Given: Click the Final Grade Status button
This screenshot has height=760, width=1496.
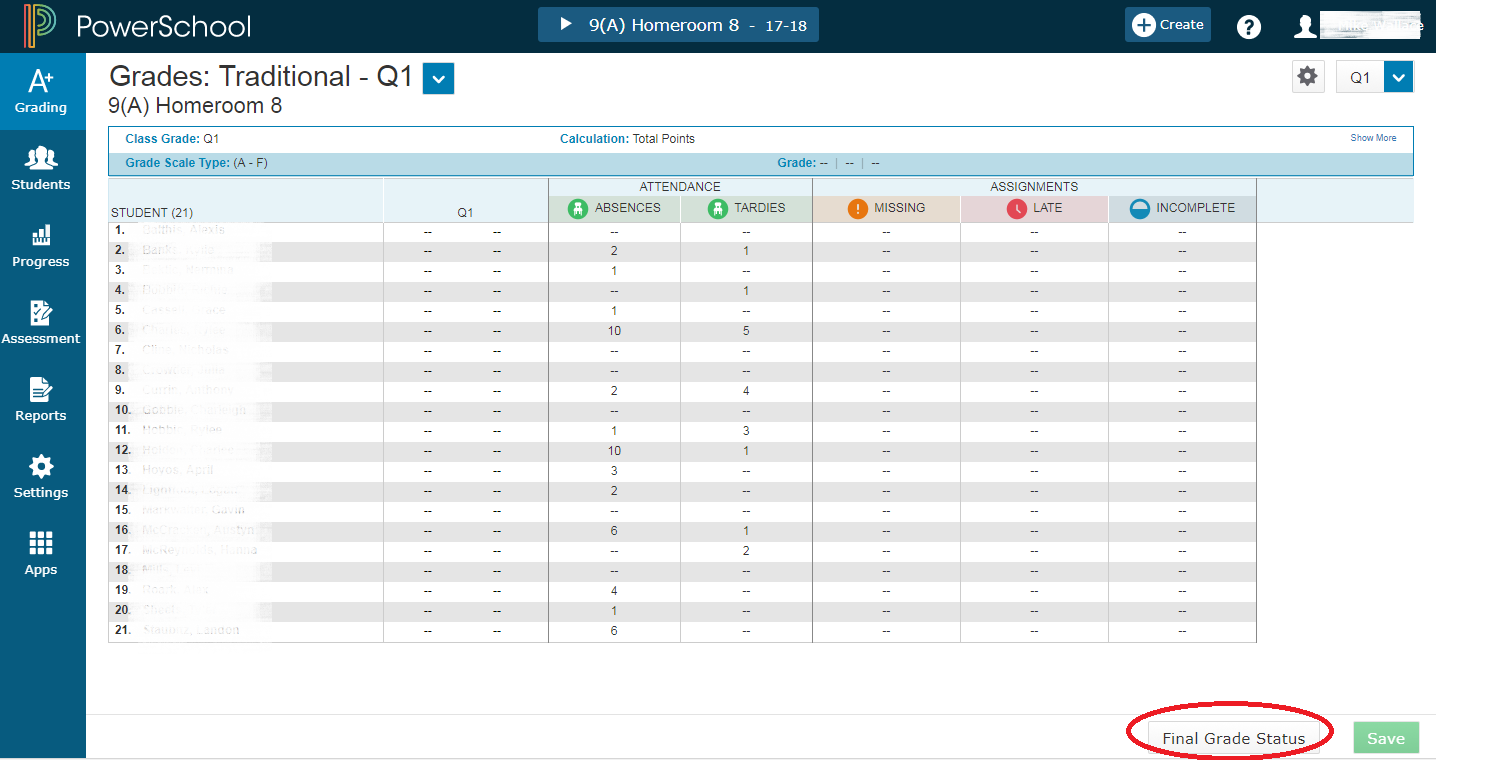Looking at the screenshot, I should (1233, 739).
